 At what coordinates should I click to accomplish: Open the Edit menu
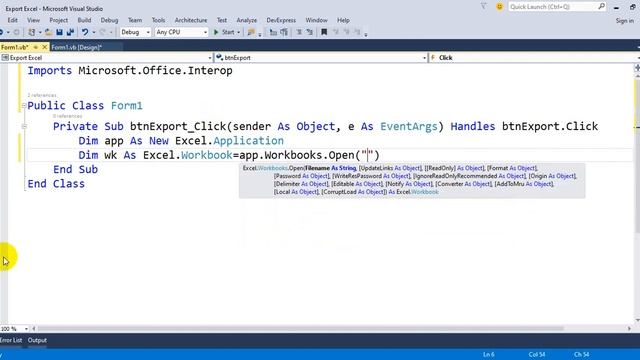[13, 20]
